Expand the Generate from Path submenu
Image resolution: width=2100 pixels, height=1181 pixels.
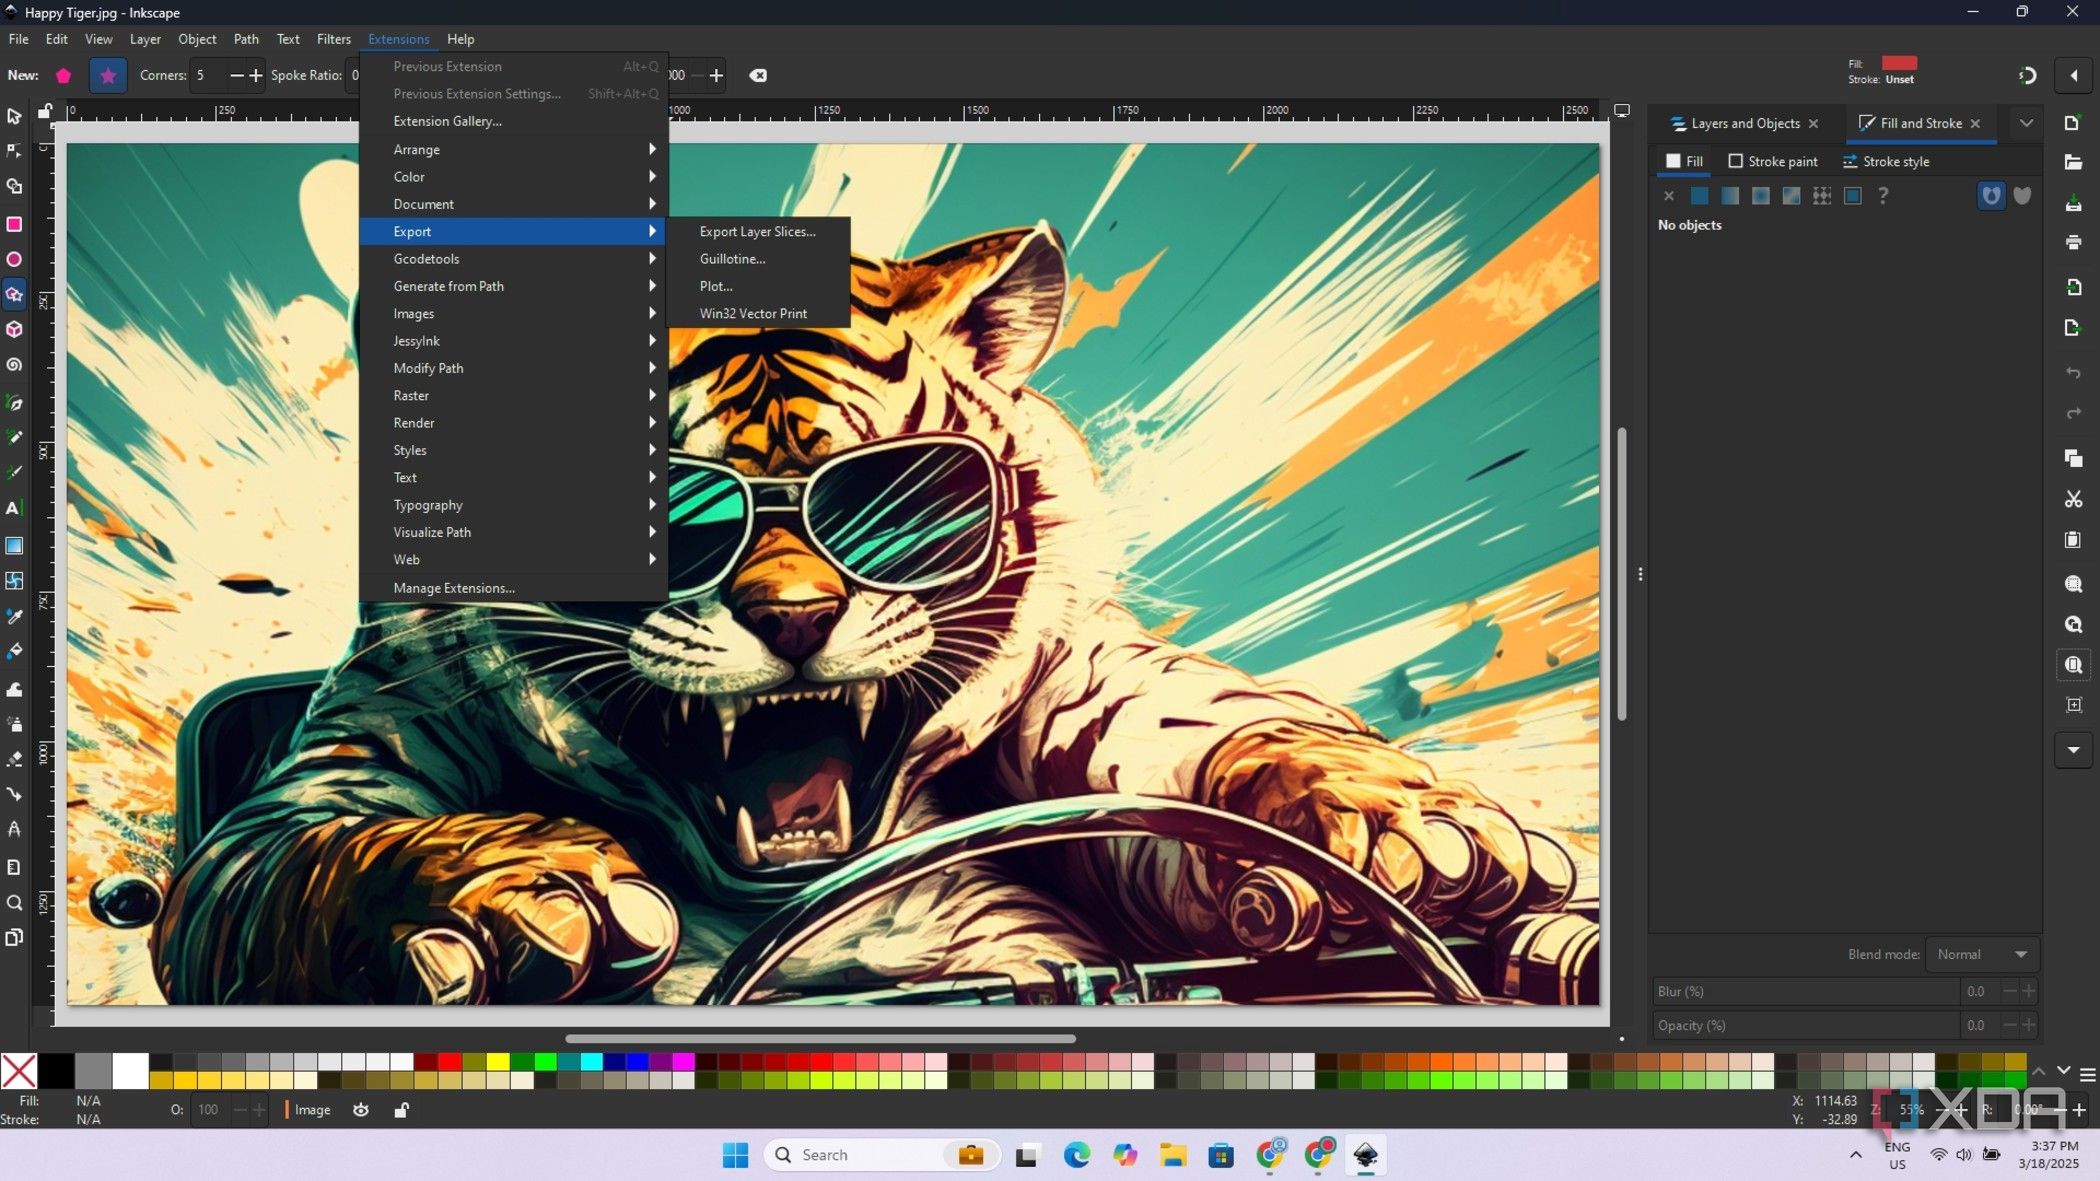[x=514, y=286]
